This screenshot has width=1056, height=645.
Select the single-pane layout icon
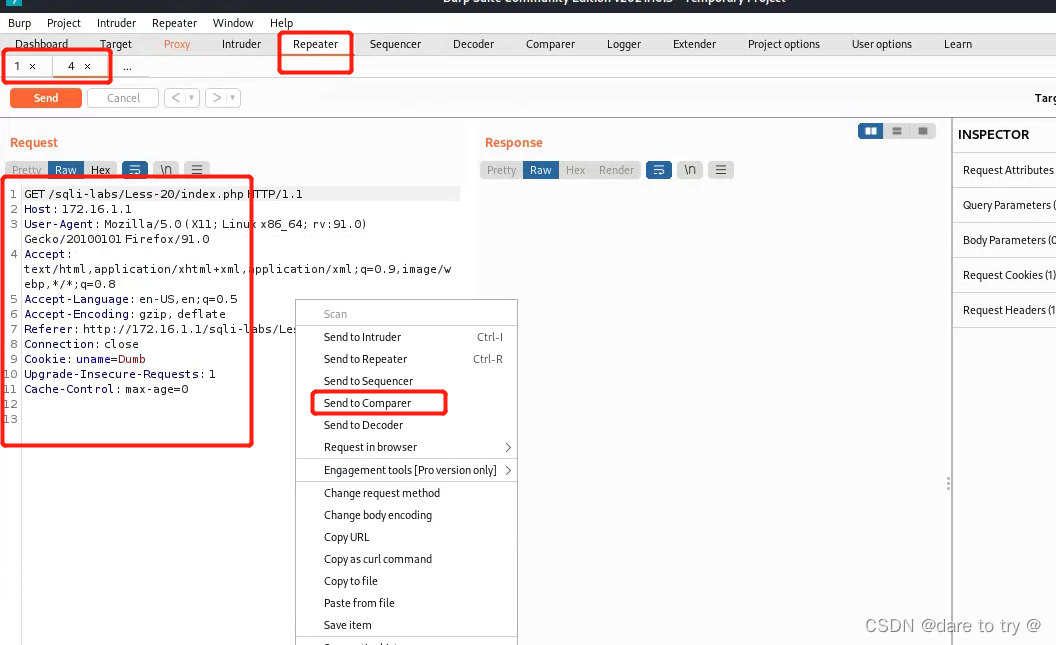(923, 131)
